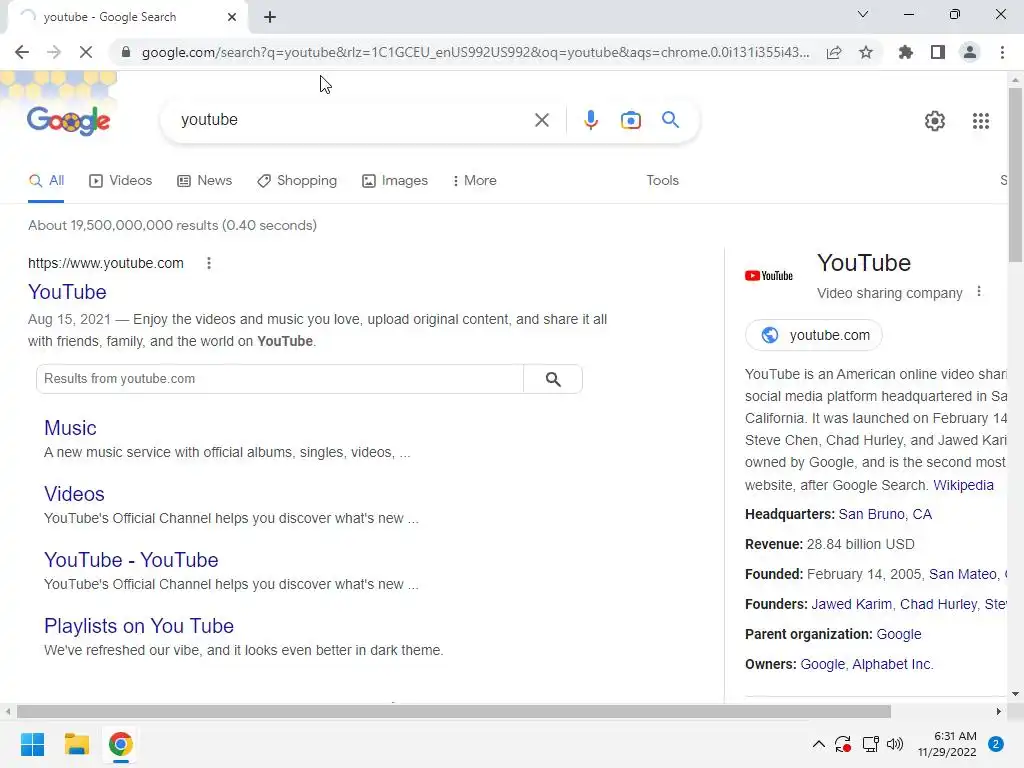Submit search with magnifier icon

(670, 120)
